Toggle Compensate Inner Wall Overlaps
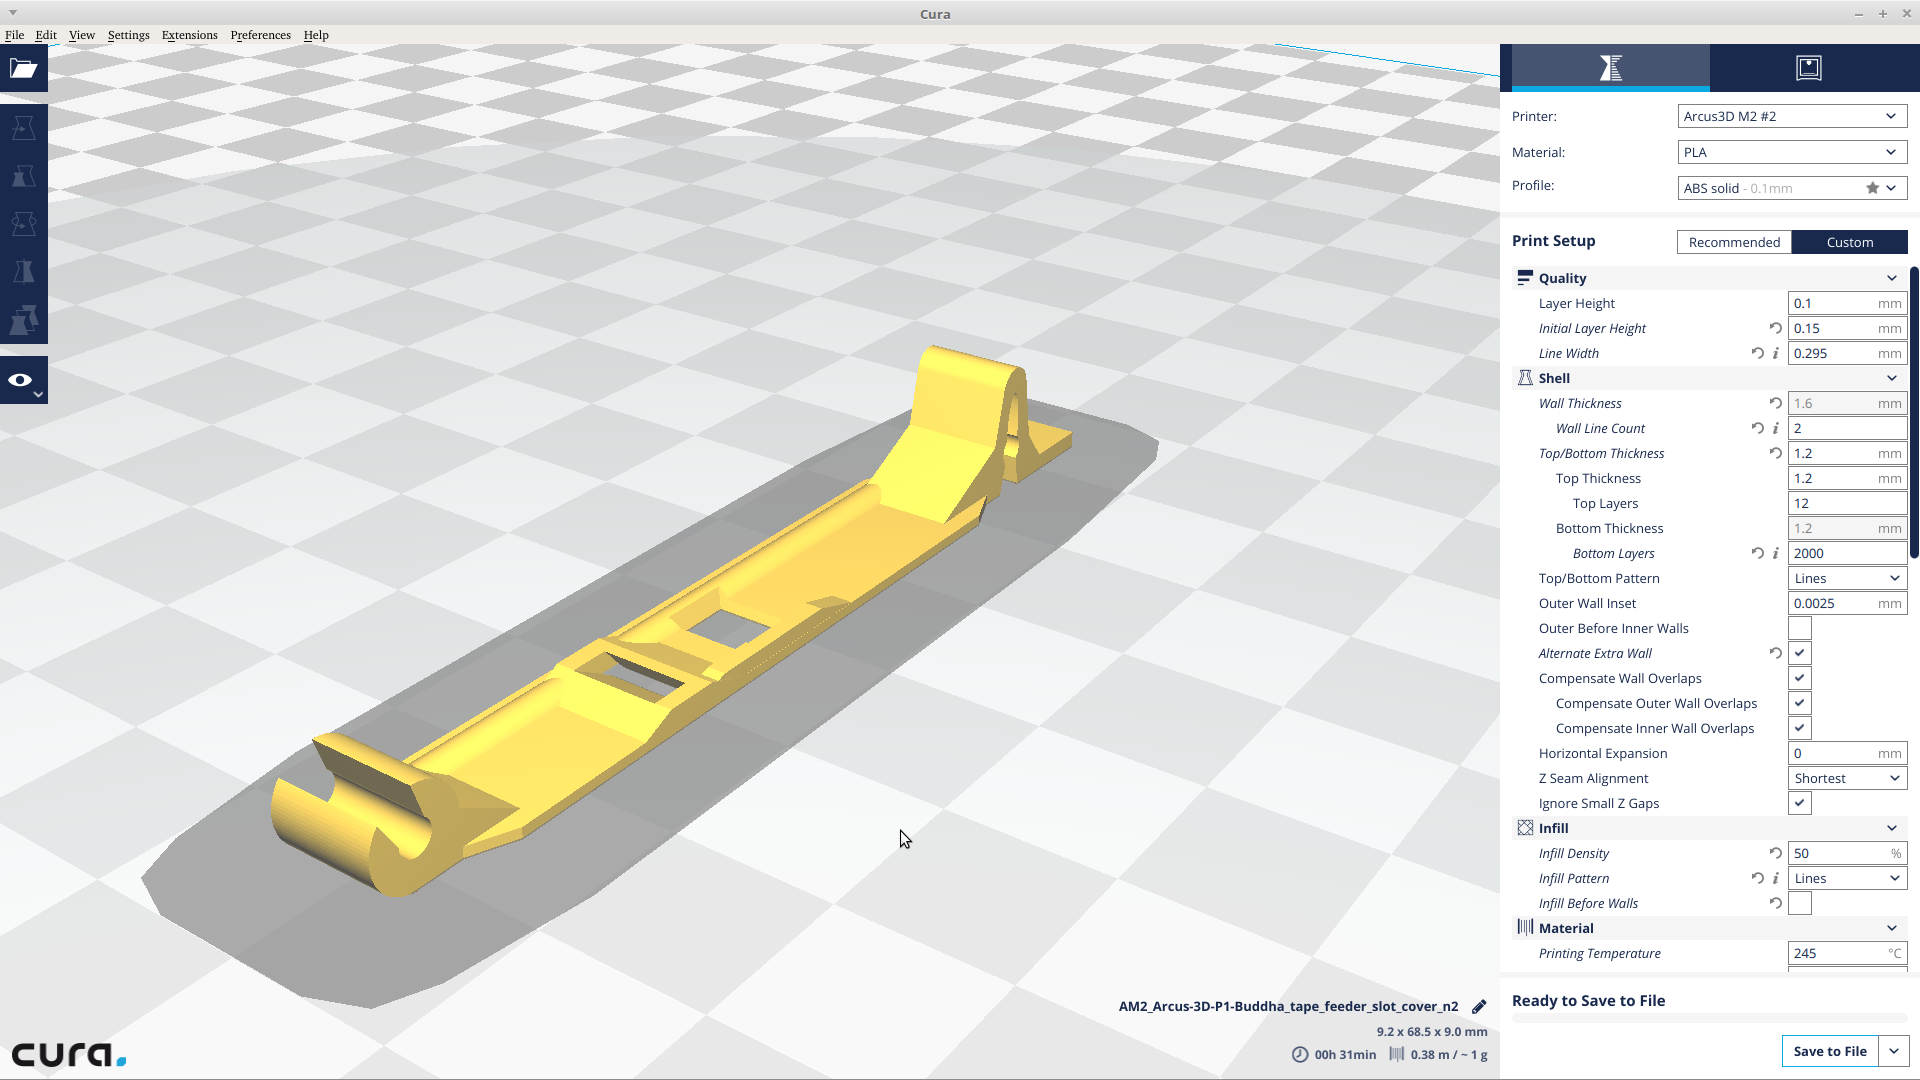Screen dimensions: 1920x1080 (x=1799, y=728)
